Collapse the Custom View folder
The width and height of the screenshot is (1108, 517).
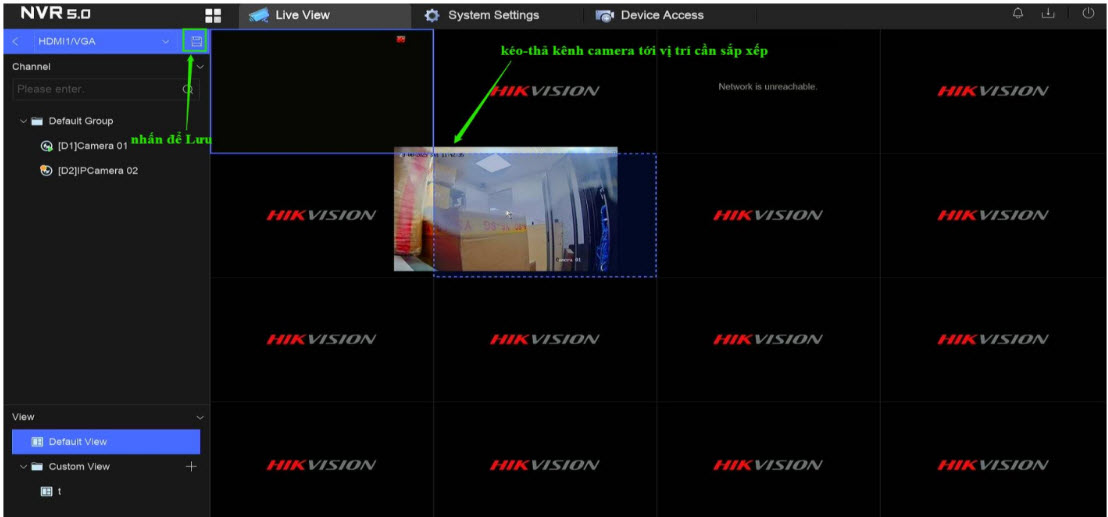click(x=23, y=467)
